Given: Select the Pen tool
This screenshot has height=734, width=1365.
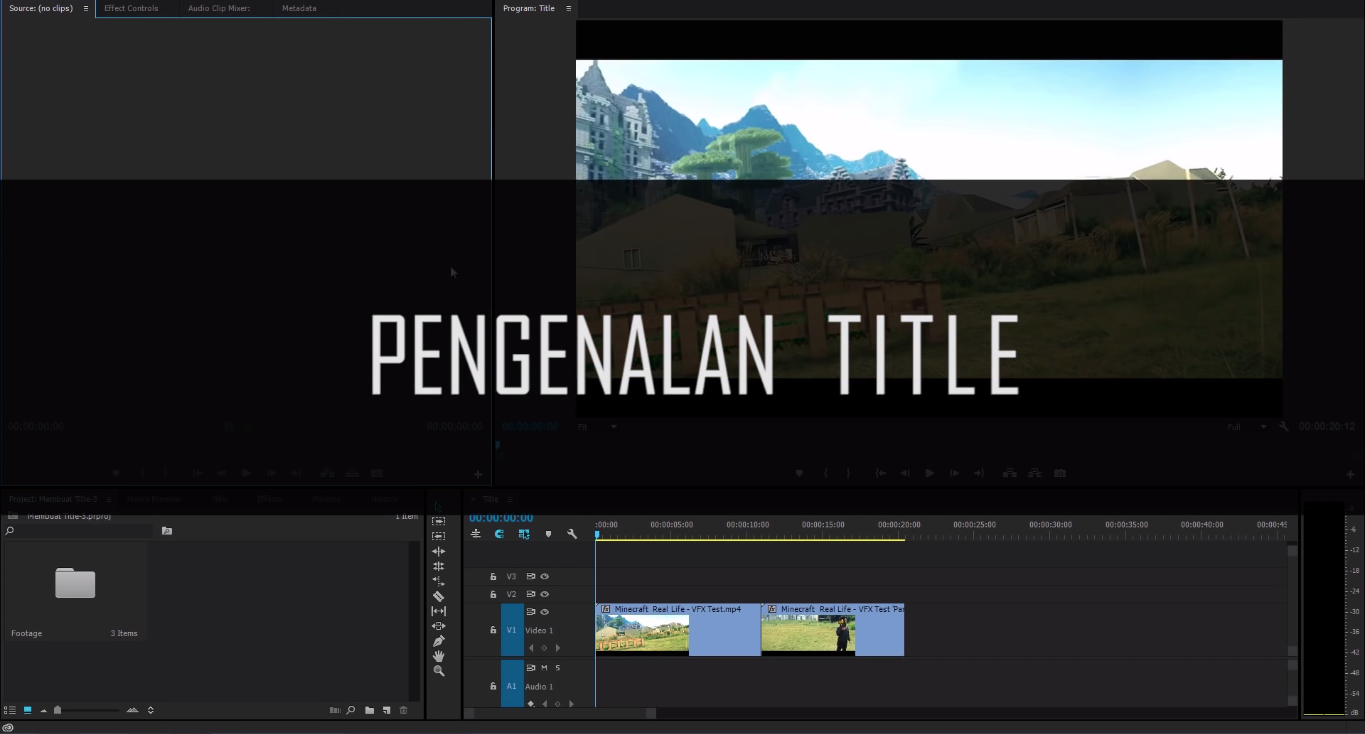Looking at the screenshot, I should coord(438,641).
